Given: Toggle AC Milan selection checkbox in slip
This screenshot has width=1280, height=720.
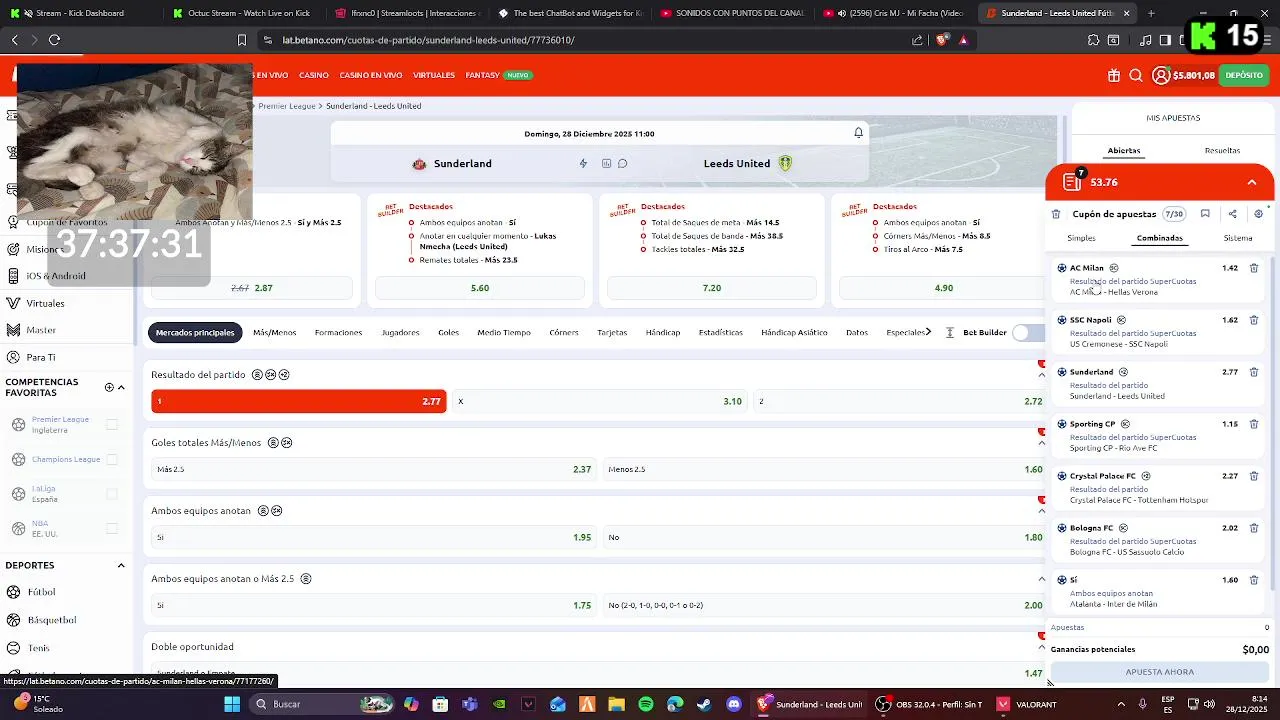Looking at the screenshot, I should 1062,268.
